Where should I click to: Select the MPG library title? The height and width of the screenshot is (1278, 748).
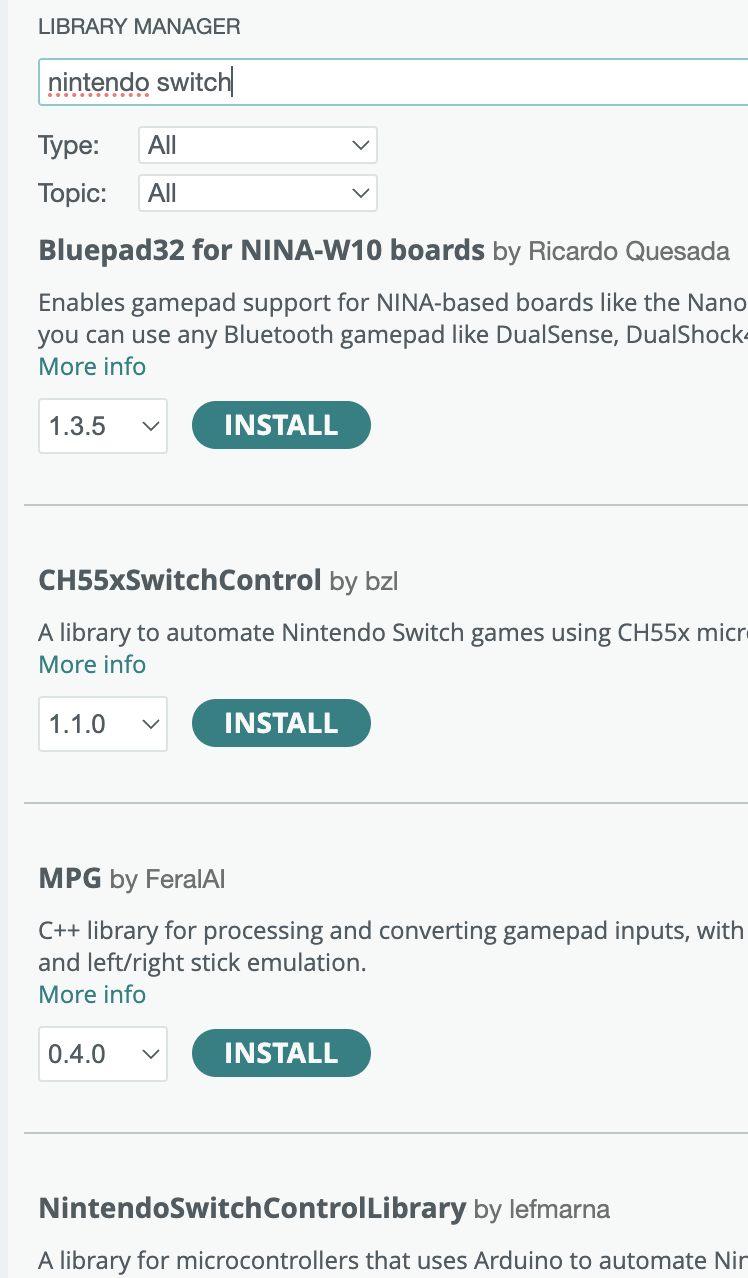pos(70,880)
